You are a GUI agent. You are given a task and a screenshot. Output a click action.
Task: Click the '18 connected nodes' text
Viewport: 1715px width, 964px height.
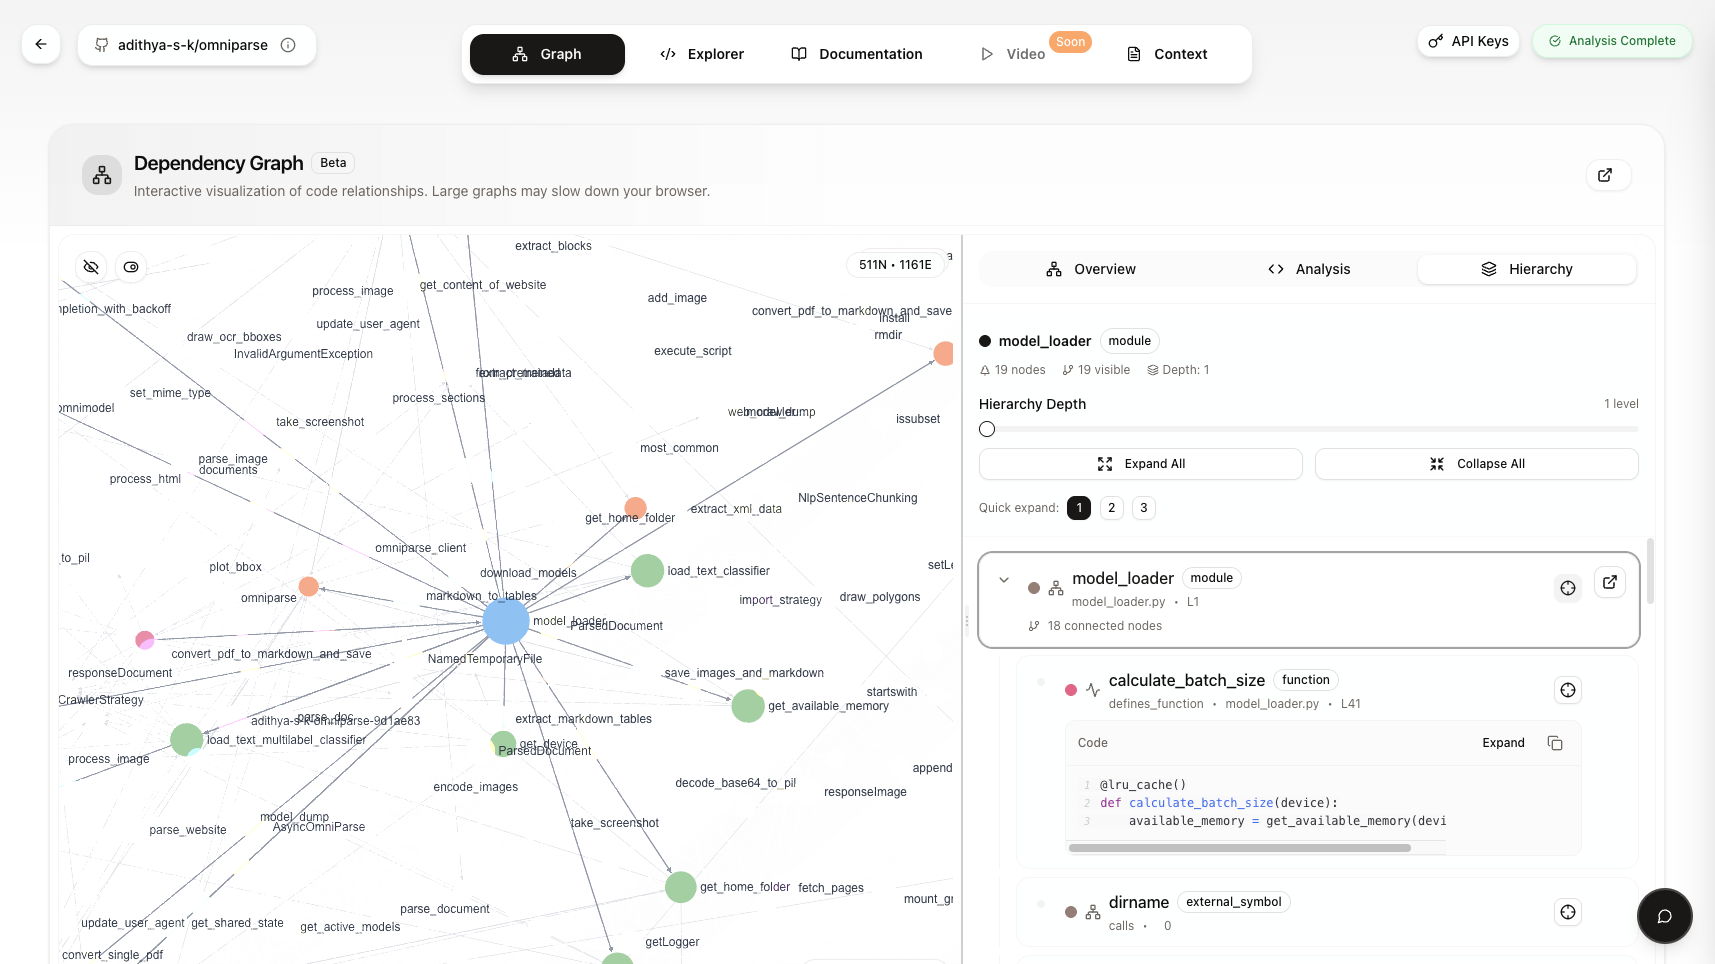click(x=1104, y=626)
